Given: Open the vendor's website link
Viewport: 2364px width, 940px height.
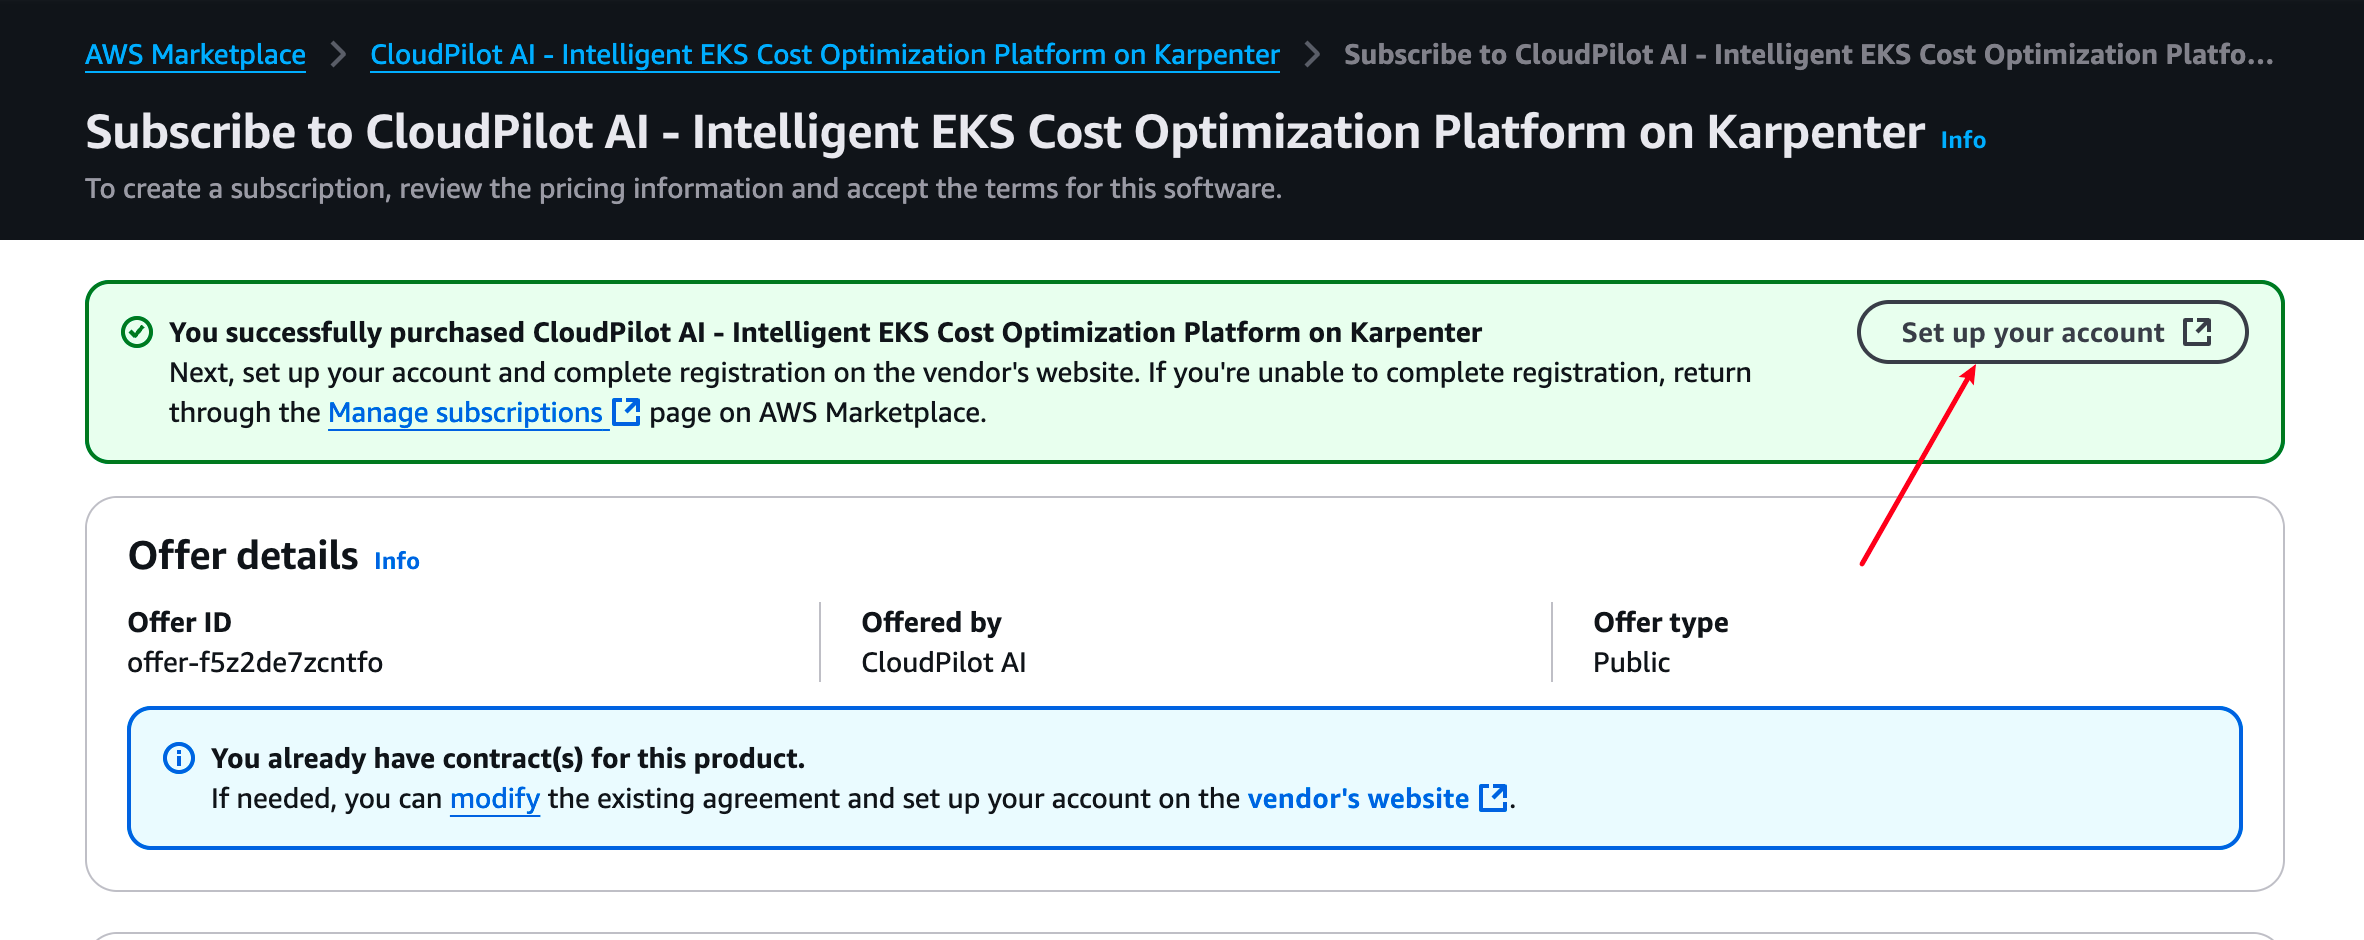Looking at the screenshot, I should coord(1358,798).
